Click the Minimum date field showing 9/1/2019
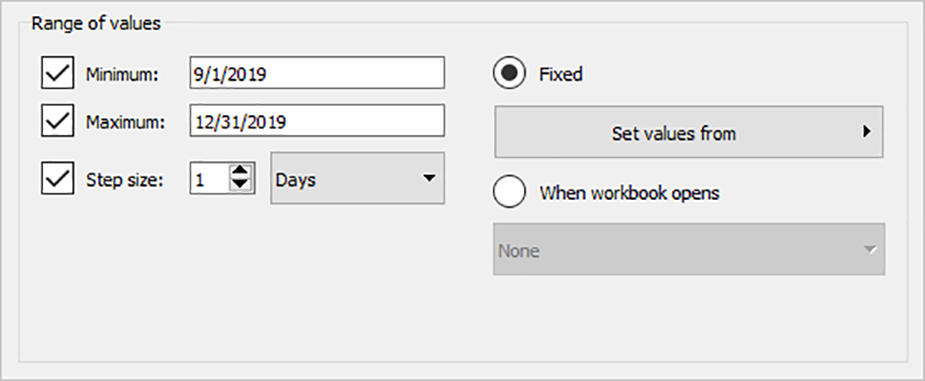925x381 pixels. pos(317,73)
